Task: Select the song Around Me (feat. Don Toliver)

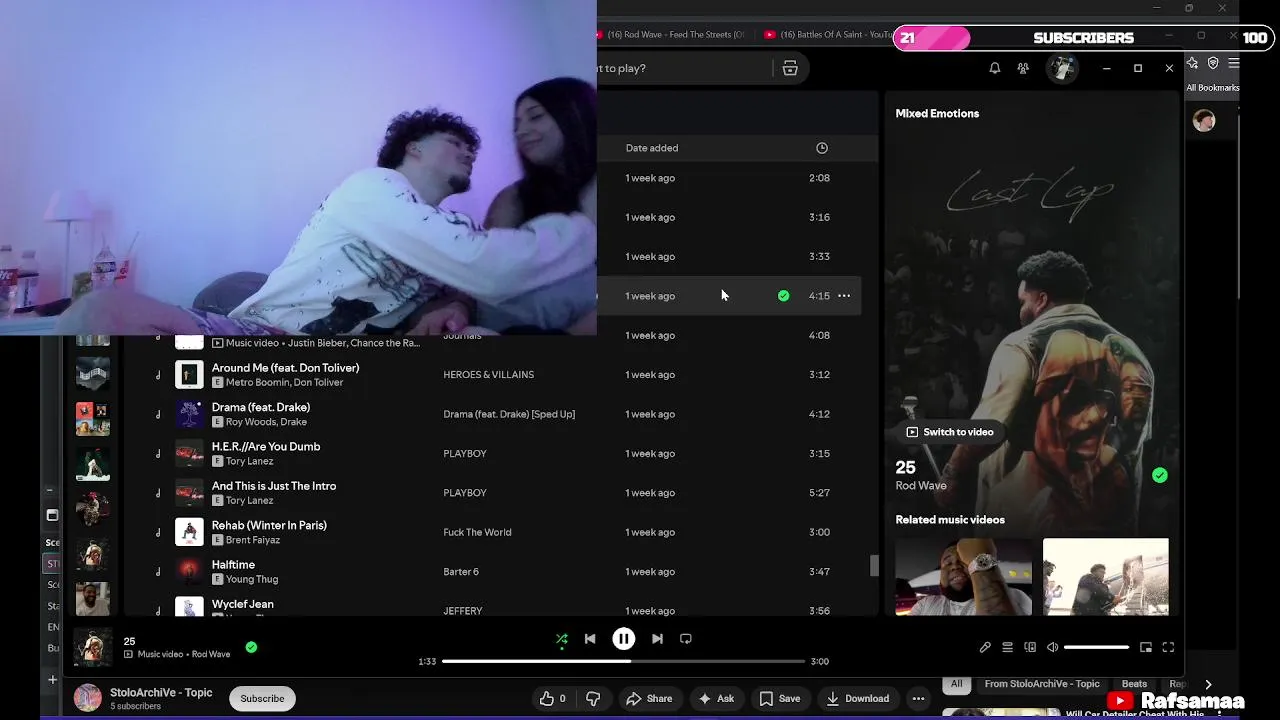Action: tap(285, 368)
